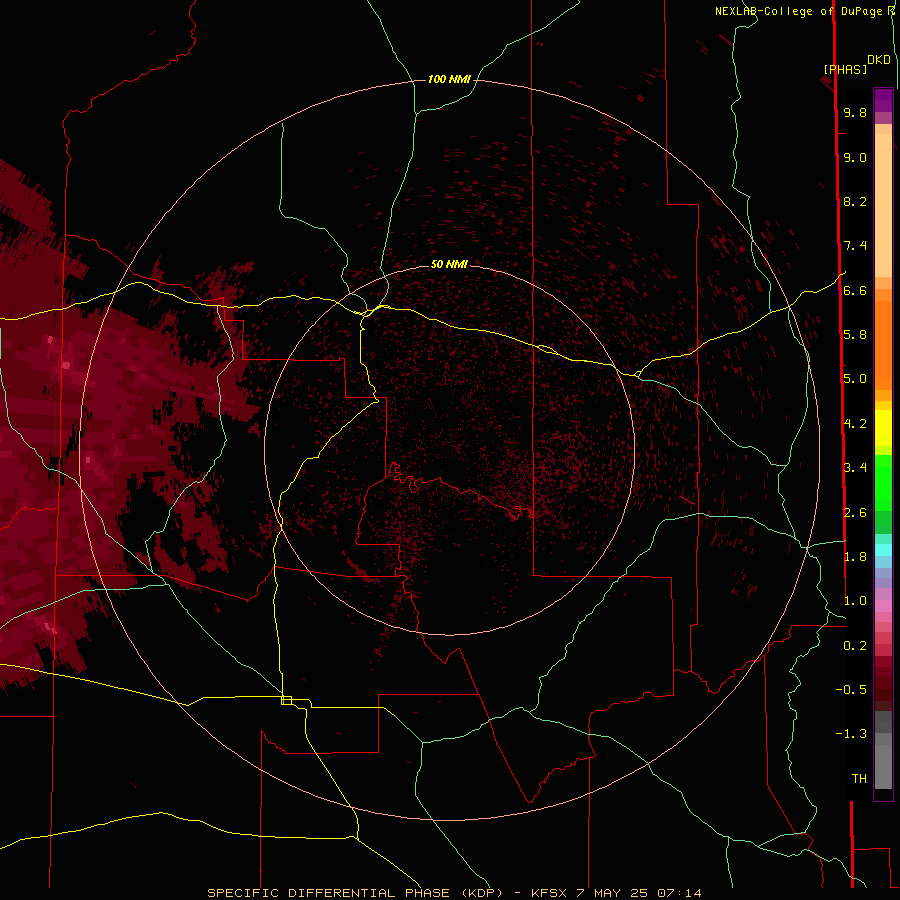Click the 0.2 legend value
This screenshot has width=900, height=900.
855,646
